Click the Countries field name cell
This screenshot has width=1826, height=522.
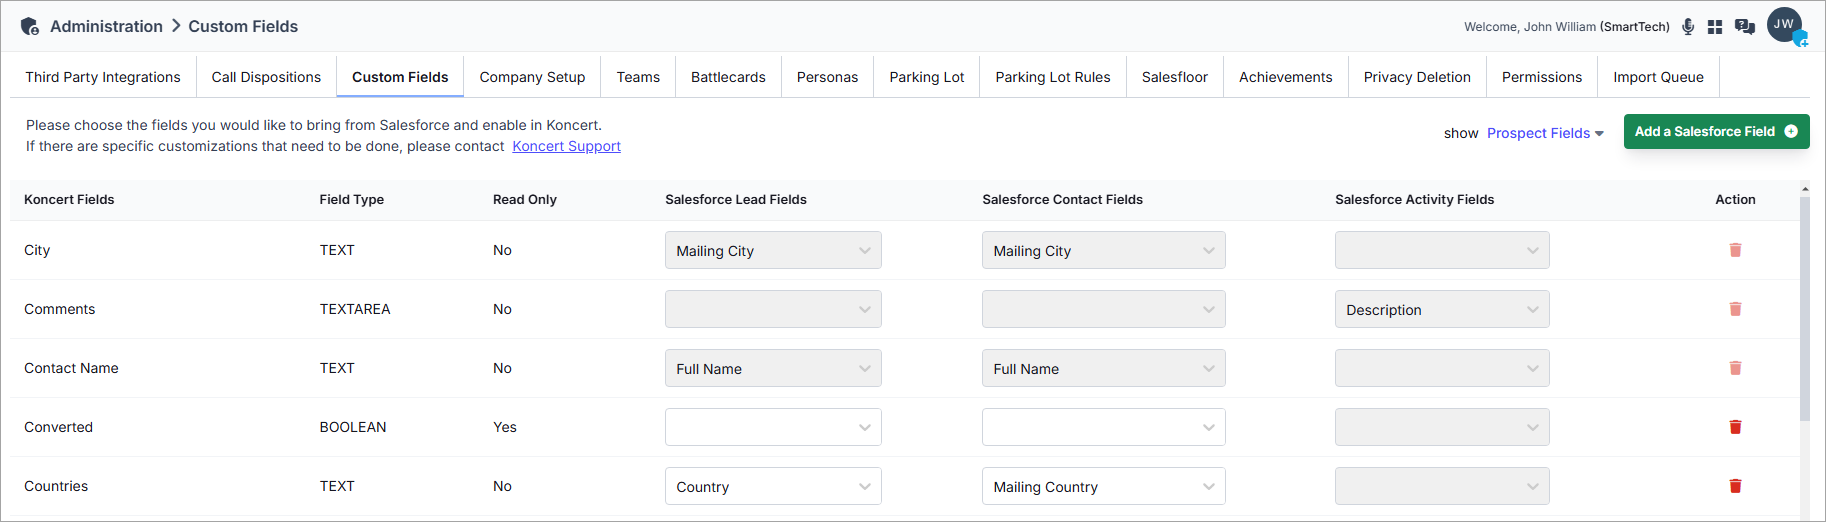(56, 486)
